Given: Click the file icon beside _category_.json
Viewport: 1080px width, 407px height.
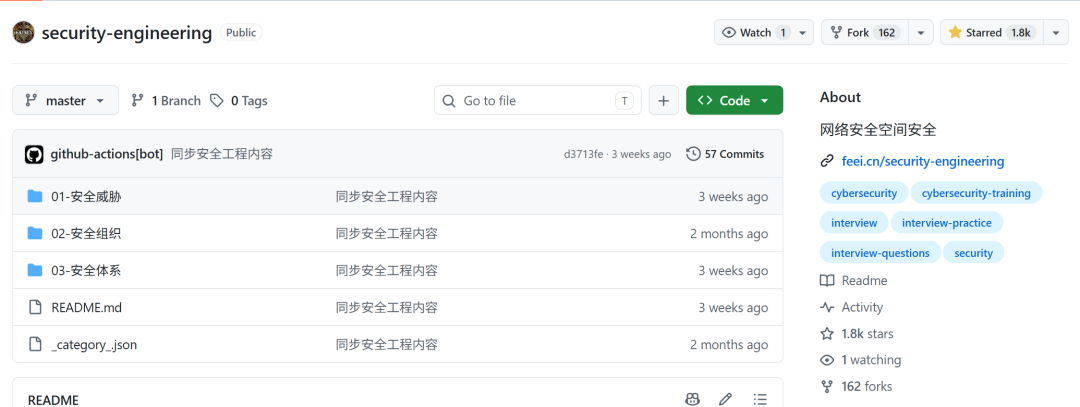Looking at the screenshot, I should 34,344.
